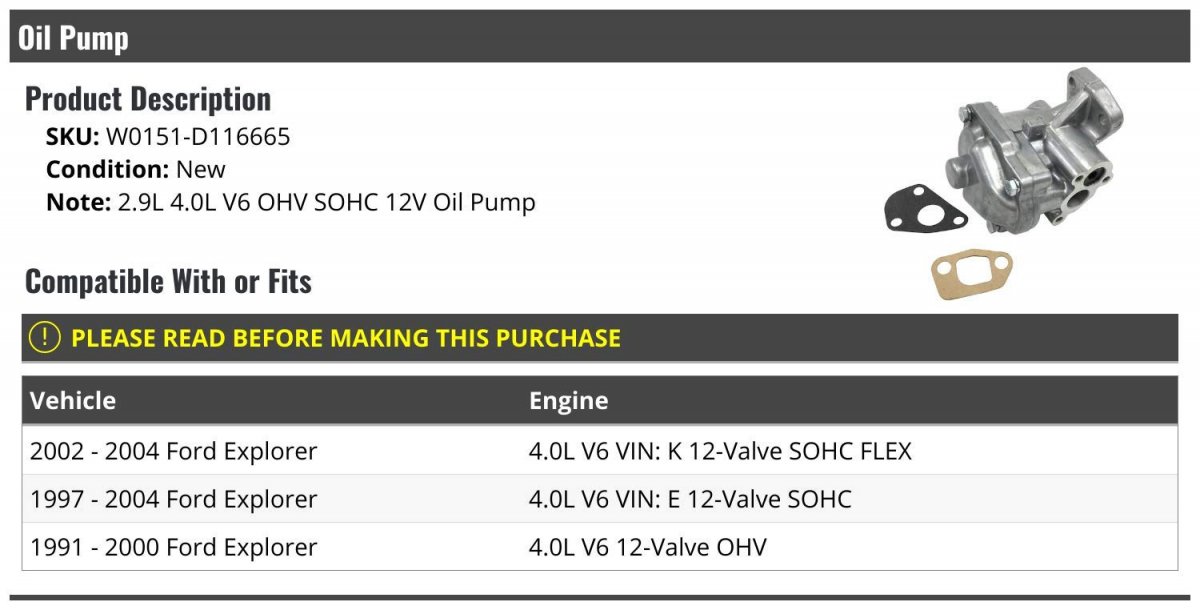Select the Oil Pump title header
Screen dimensions: 1200x610
(73, 38)
